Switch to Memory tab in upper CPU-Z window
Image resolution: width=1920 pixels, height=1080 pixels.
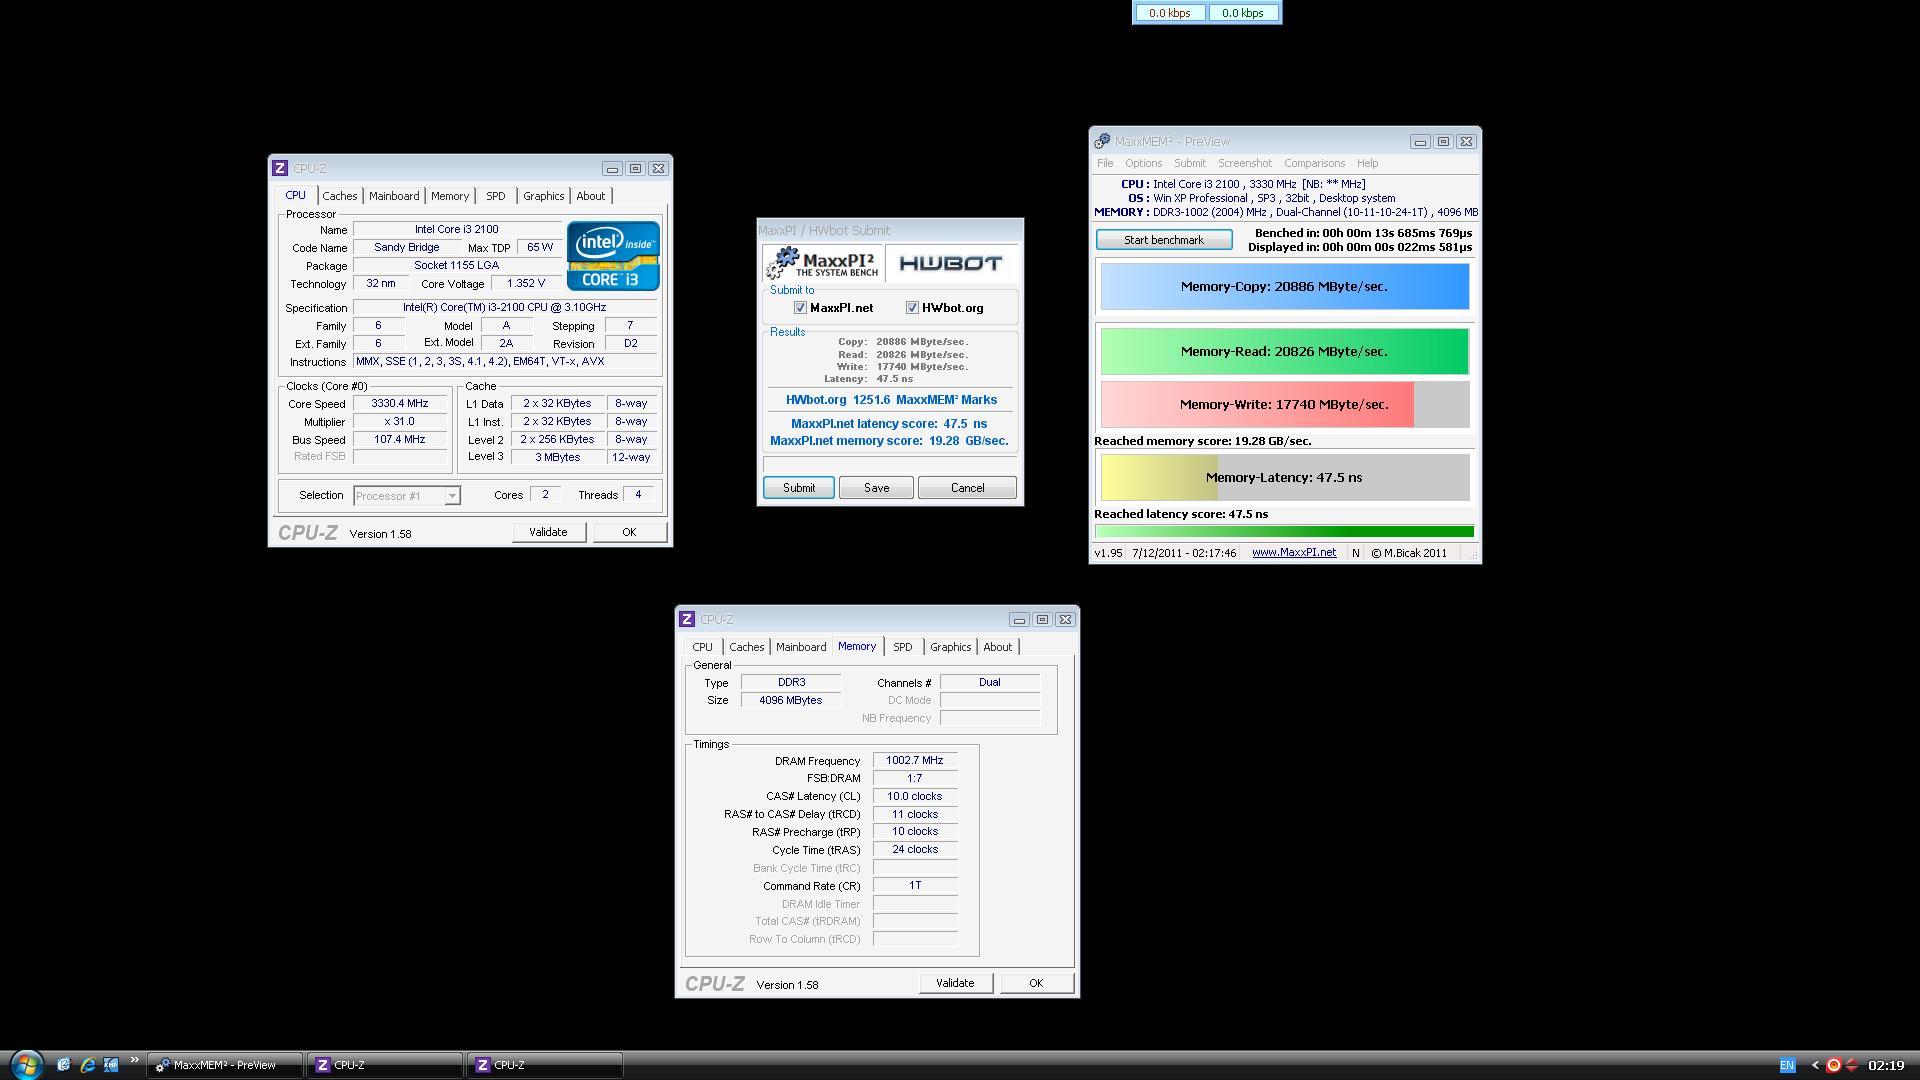[450, 196]
